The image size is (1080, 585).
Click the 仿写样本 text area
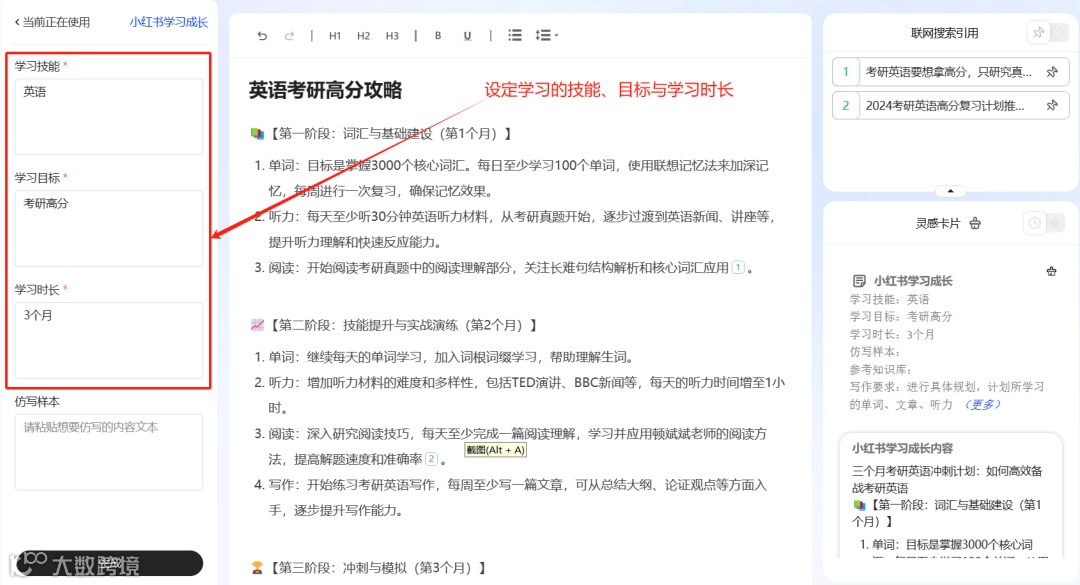[x=109, y=452]
